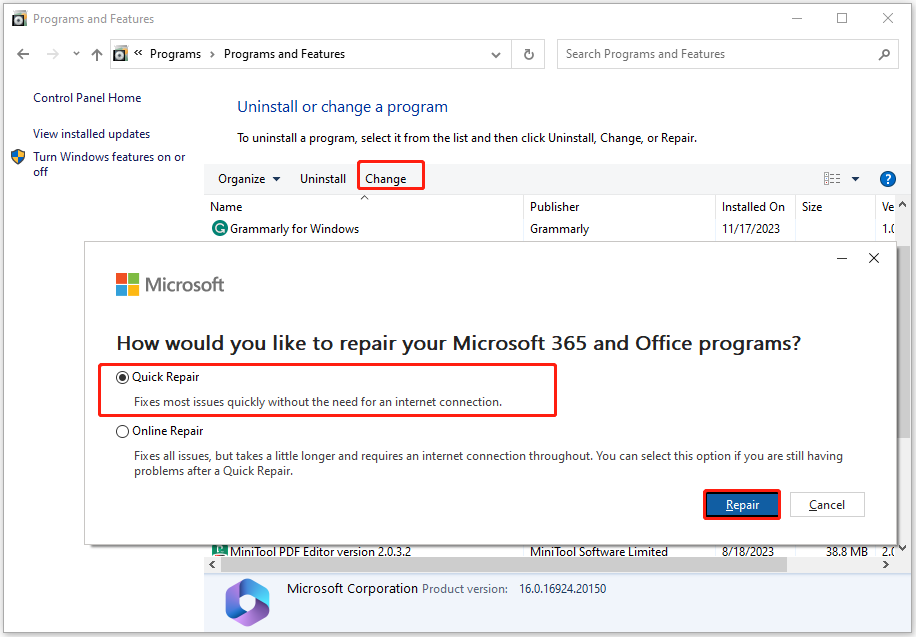Screen dimensions: 916x637
Task: Open Control Panel Home link
Action: pyautogui.click(x=87, y=98)
